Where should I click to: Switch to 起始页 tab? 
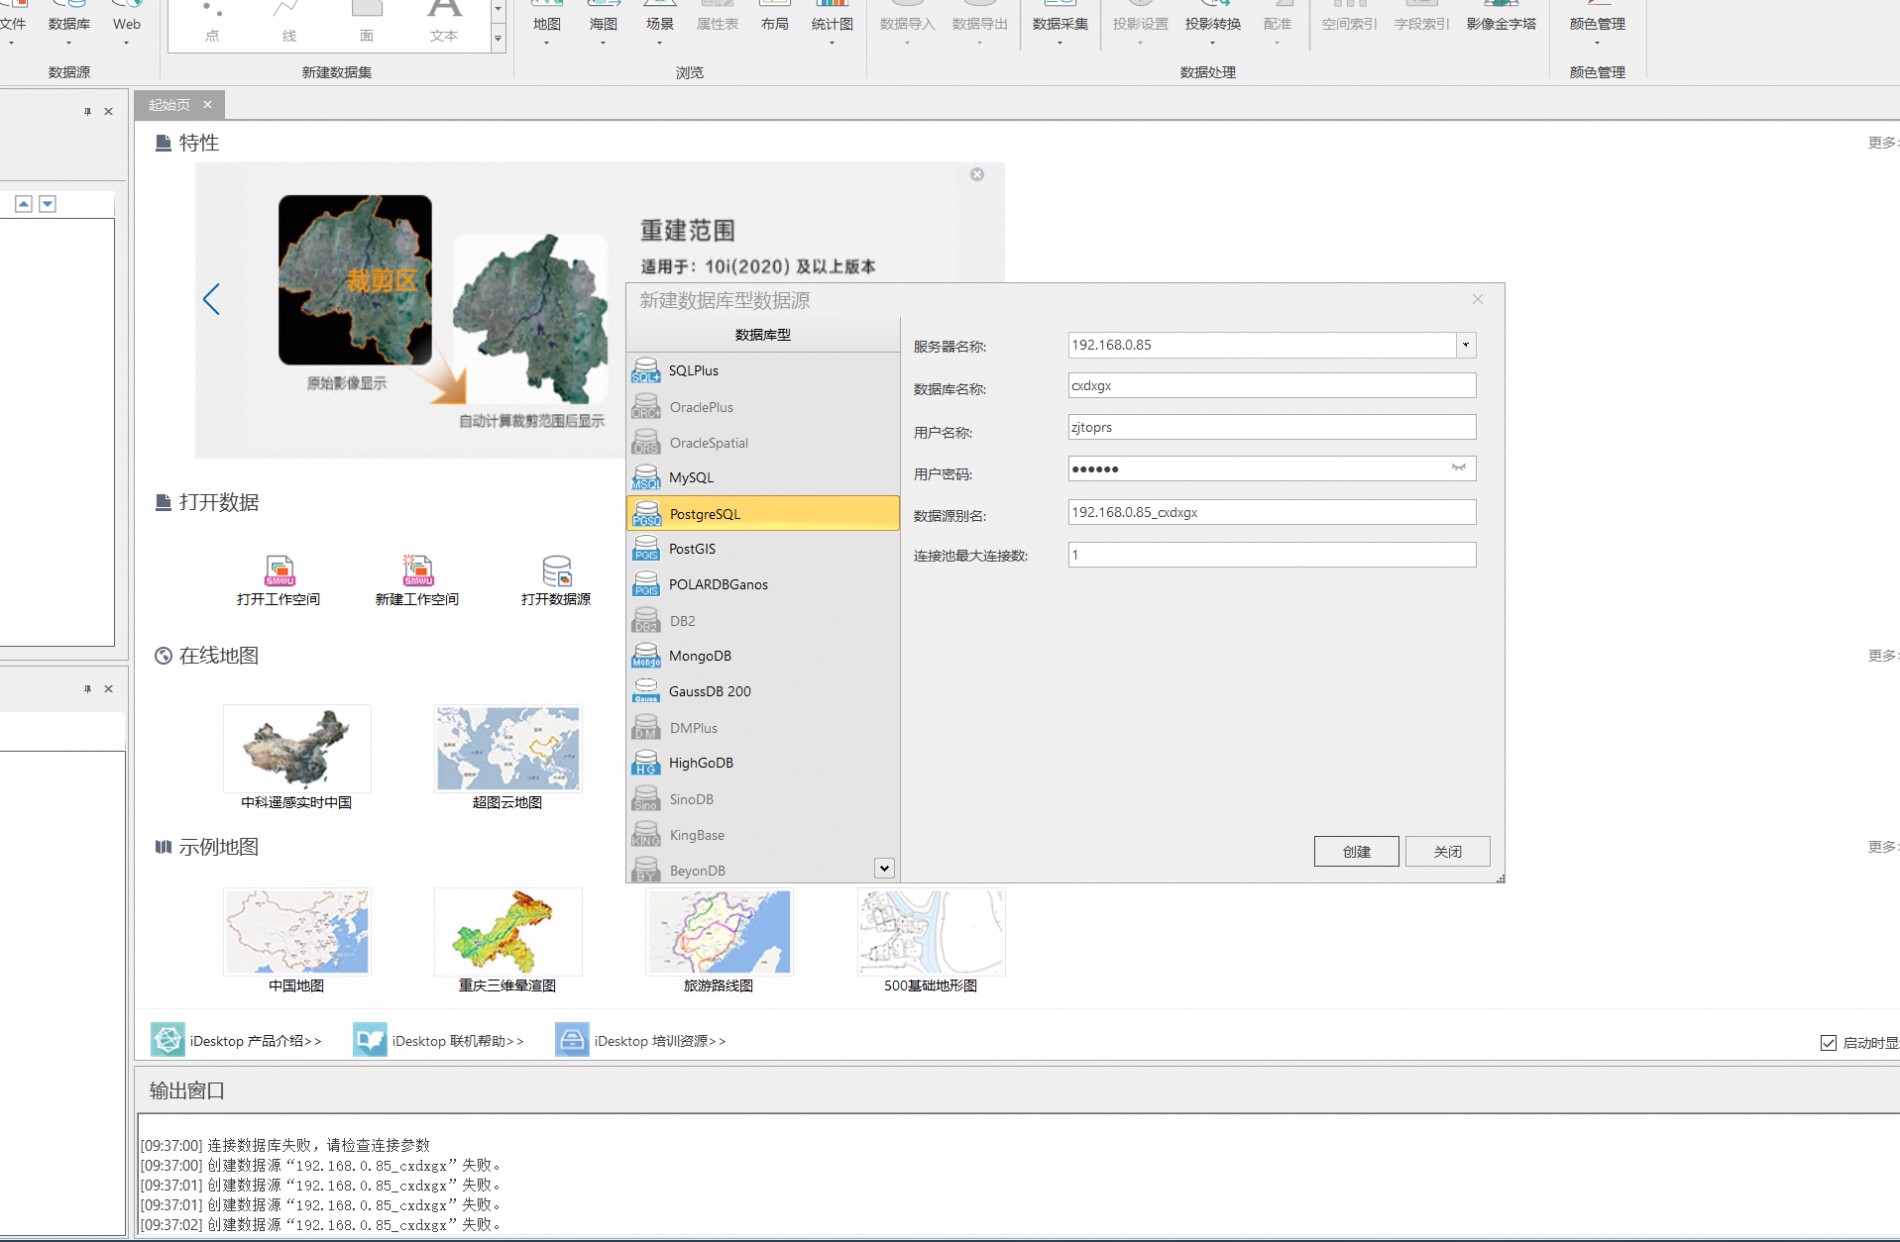coord(169,104)
